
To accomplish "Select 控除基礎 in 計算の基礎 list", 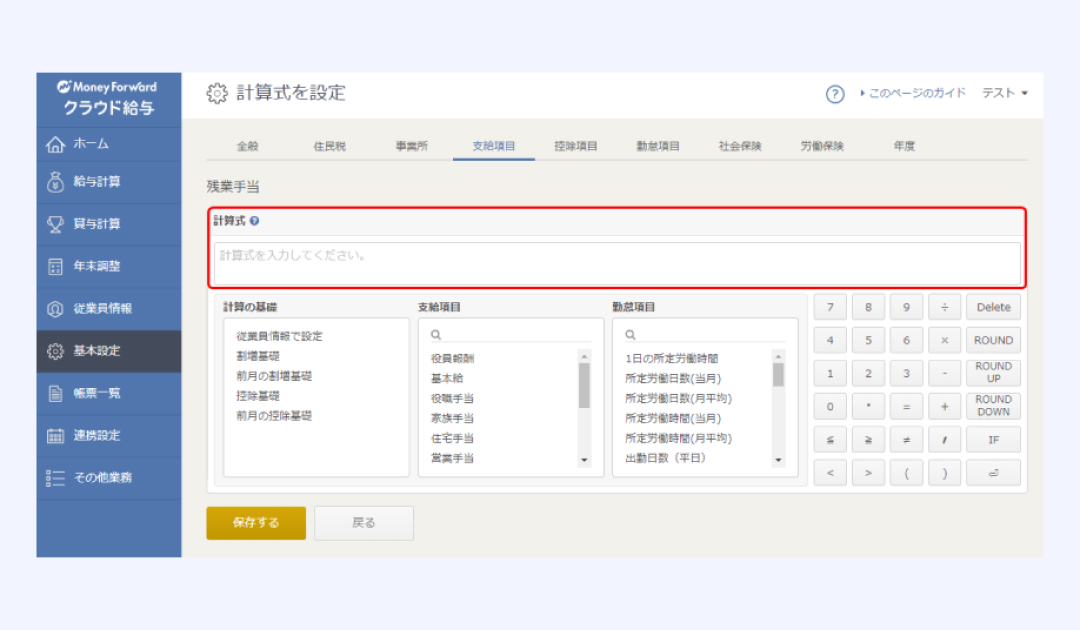I will tap(258, 396).
